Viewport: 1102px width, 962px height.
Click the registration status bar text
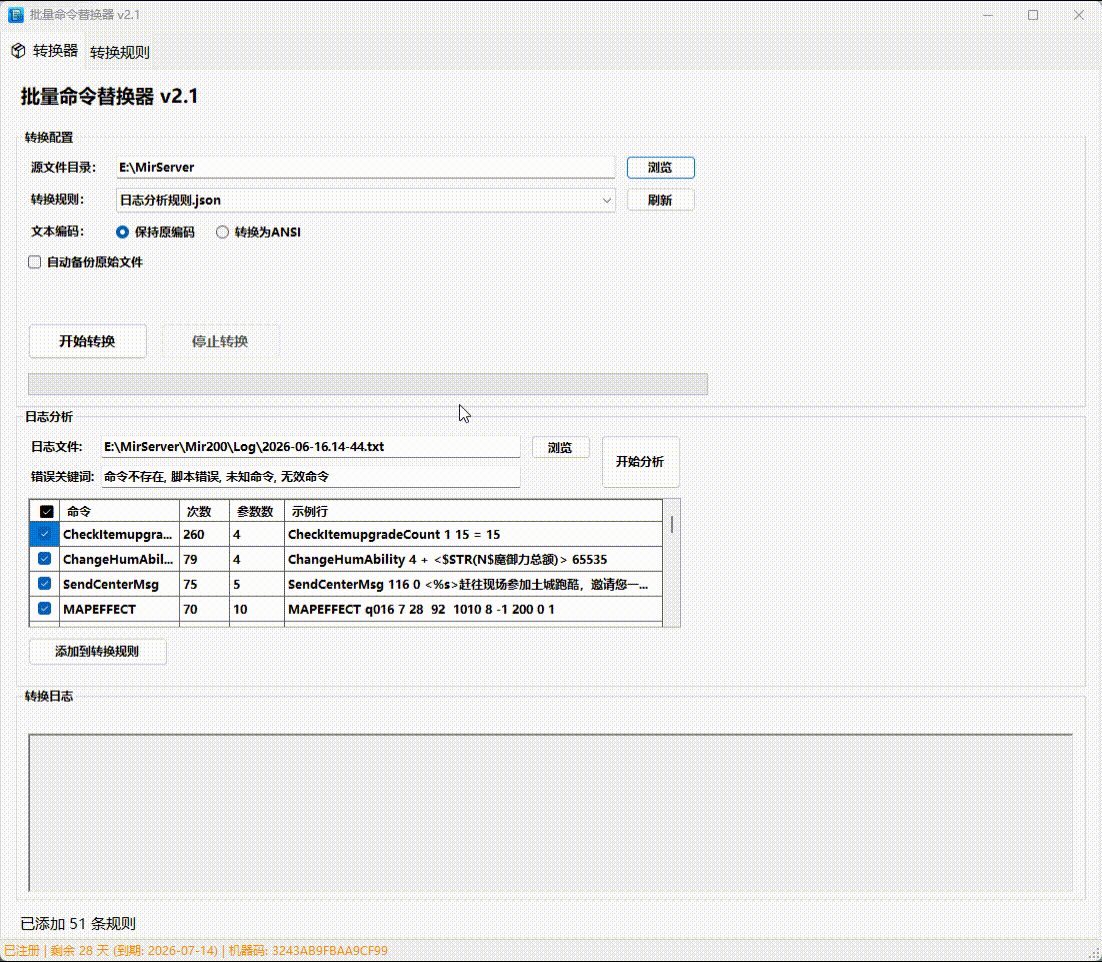pyautogui.click(x=195, y=951)
